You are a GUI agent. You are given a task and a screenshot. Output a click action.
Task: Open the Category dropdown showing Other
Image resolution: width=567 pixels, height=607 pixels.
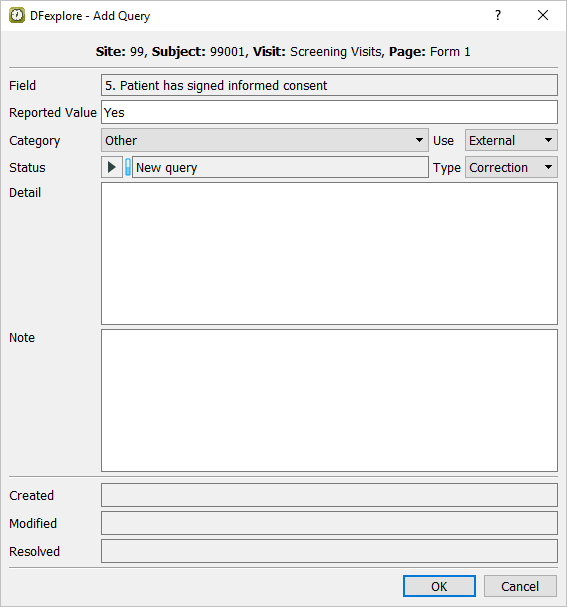click(265, 140)
